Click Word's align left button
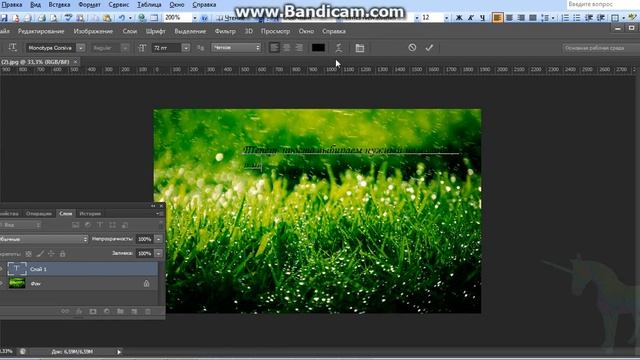The image size is (640, 360). [498, 18]
